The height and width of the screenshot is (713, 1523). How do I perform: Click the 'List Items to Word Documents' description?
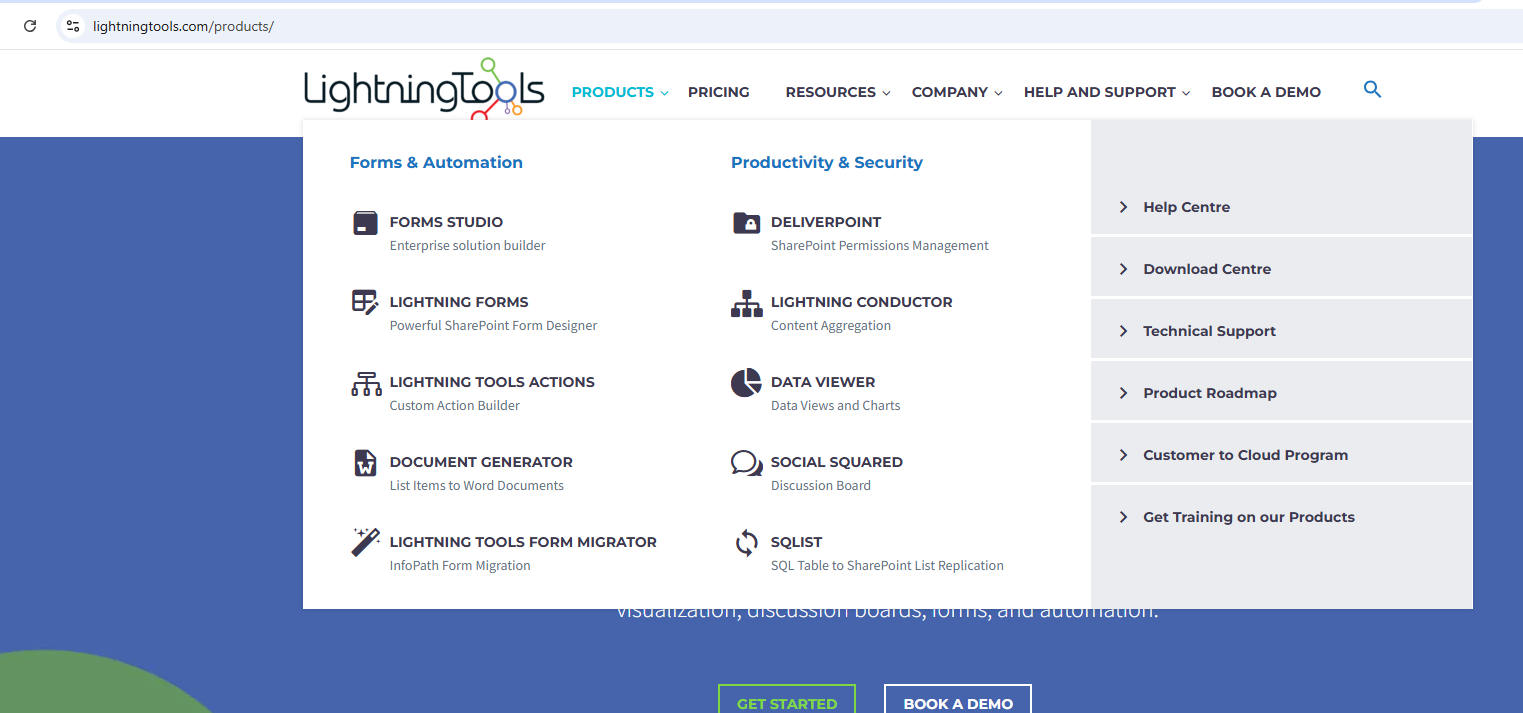[477, 486]
